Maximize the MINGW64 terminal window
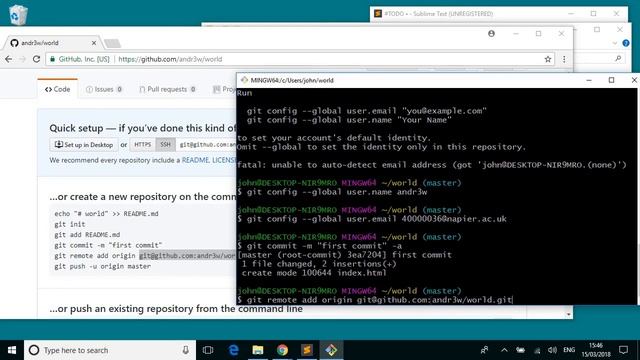Screen dimensions: 640x360 (x=611, y=80)
